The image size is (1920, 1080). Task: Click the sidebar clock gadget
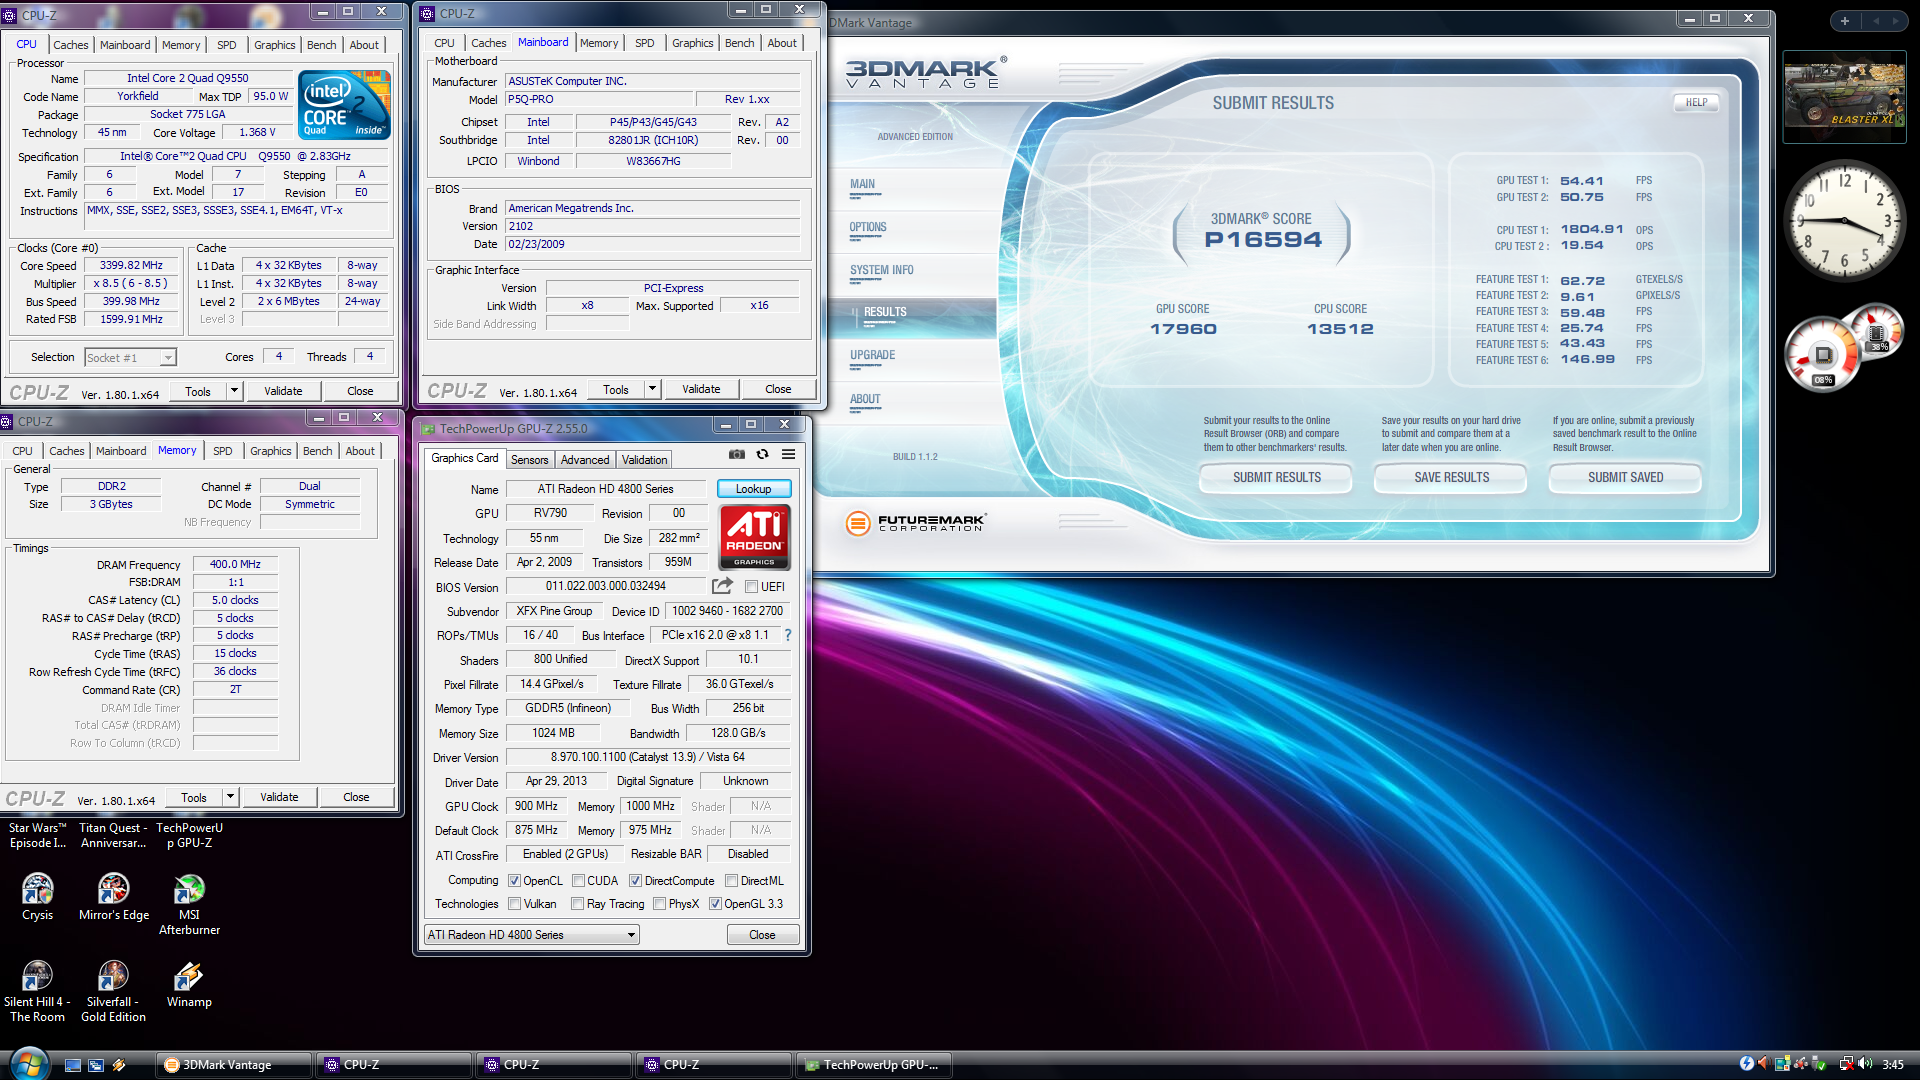[1843, 222]
